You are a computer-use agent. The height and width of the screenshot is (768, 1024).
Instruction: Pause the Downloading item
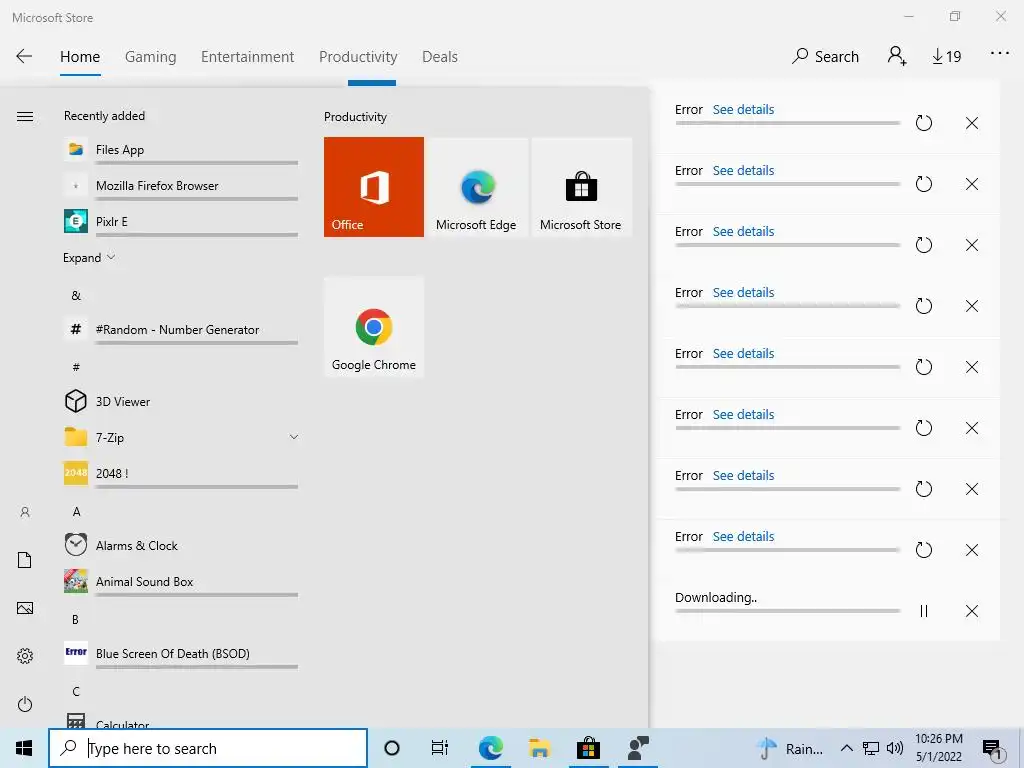tap(923, 611)
